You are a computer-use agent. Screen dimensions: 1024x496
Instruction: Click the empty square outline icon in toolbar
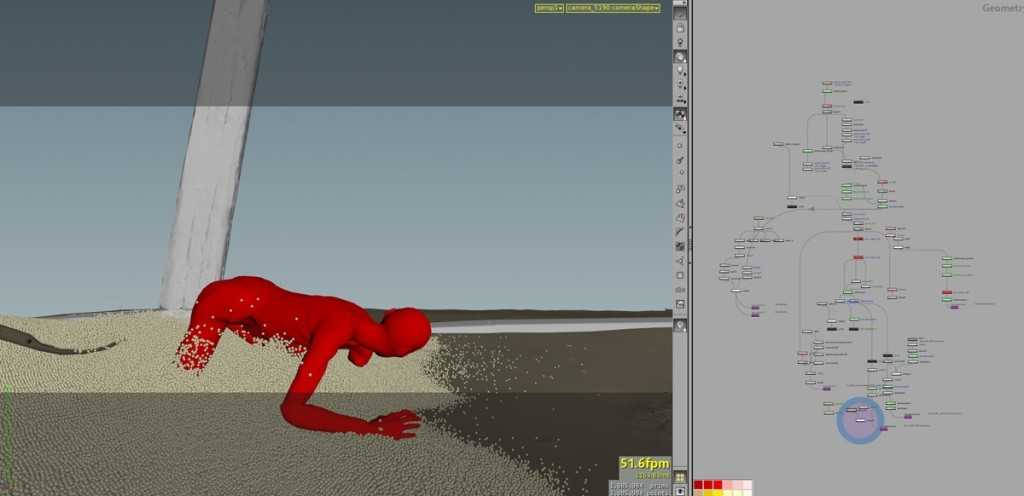click(680, 275)
